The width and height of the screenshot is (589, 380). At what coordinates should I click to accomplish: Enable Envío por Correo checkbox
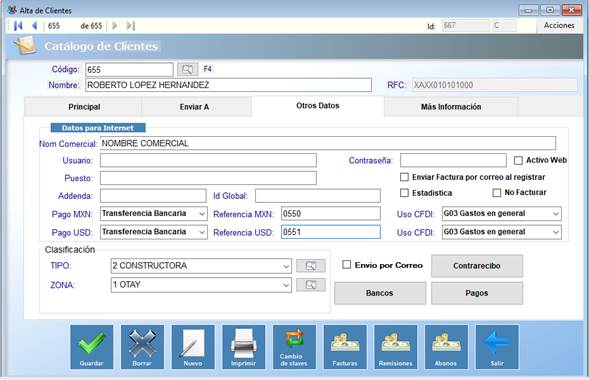[346, 265]
